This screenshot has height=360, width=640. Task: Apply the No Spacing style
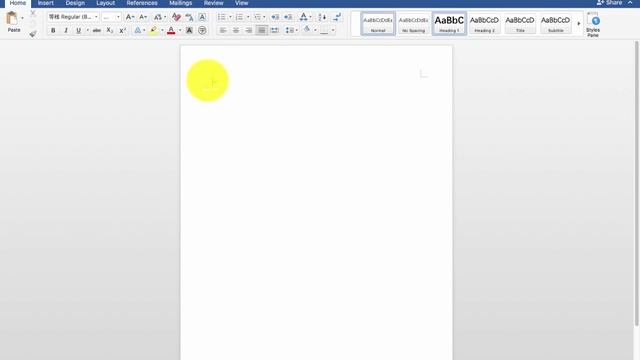tap(413, 24)
